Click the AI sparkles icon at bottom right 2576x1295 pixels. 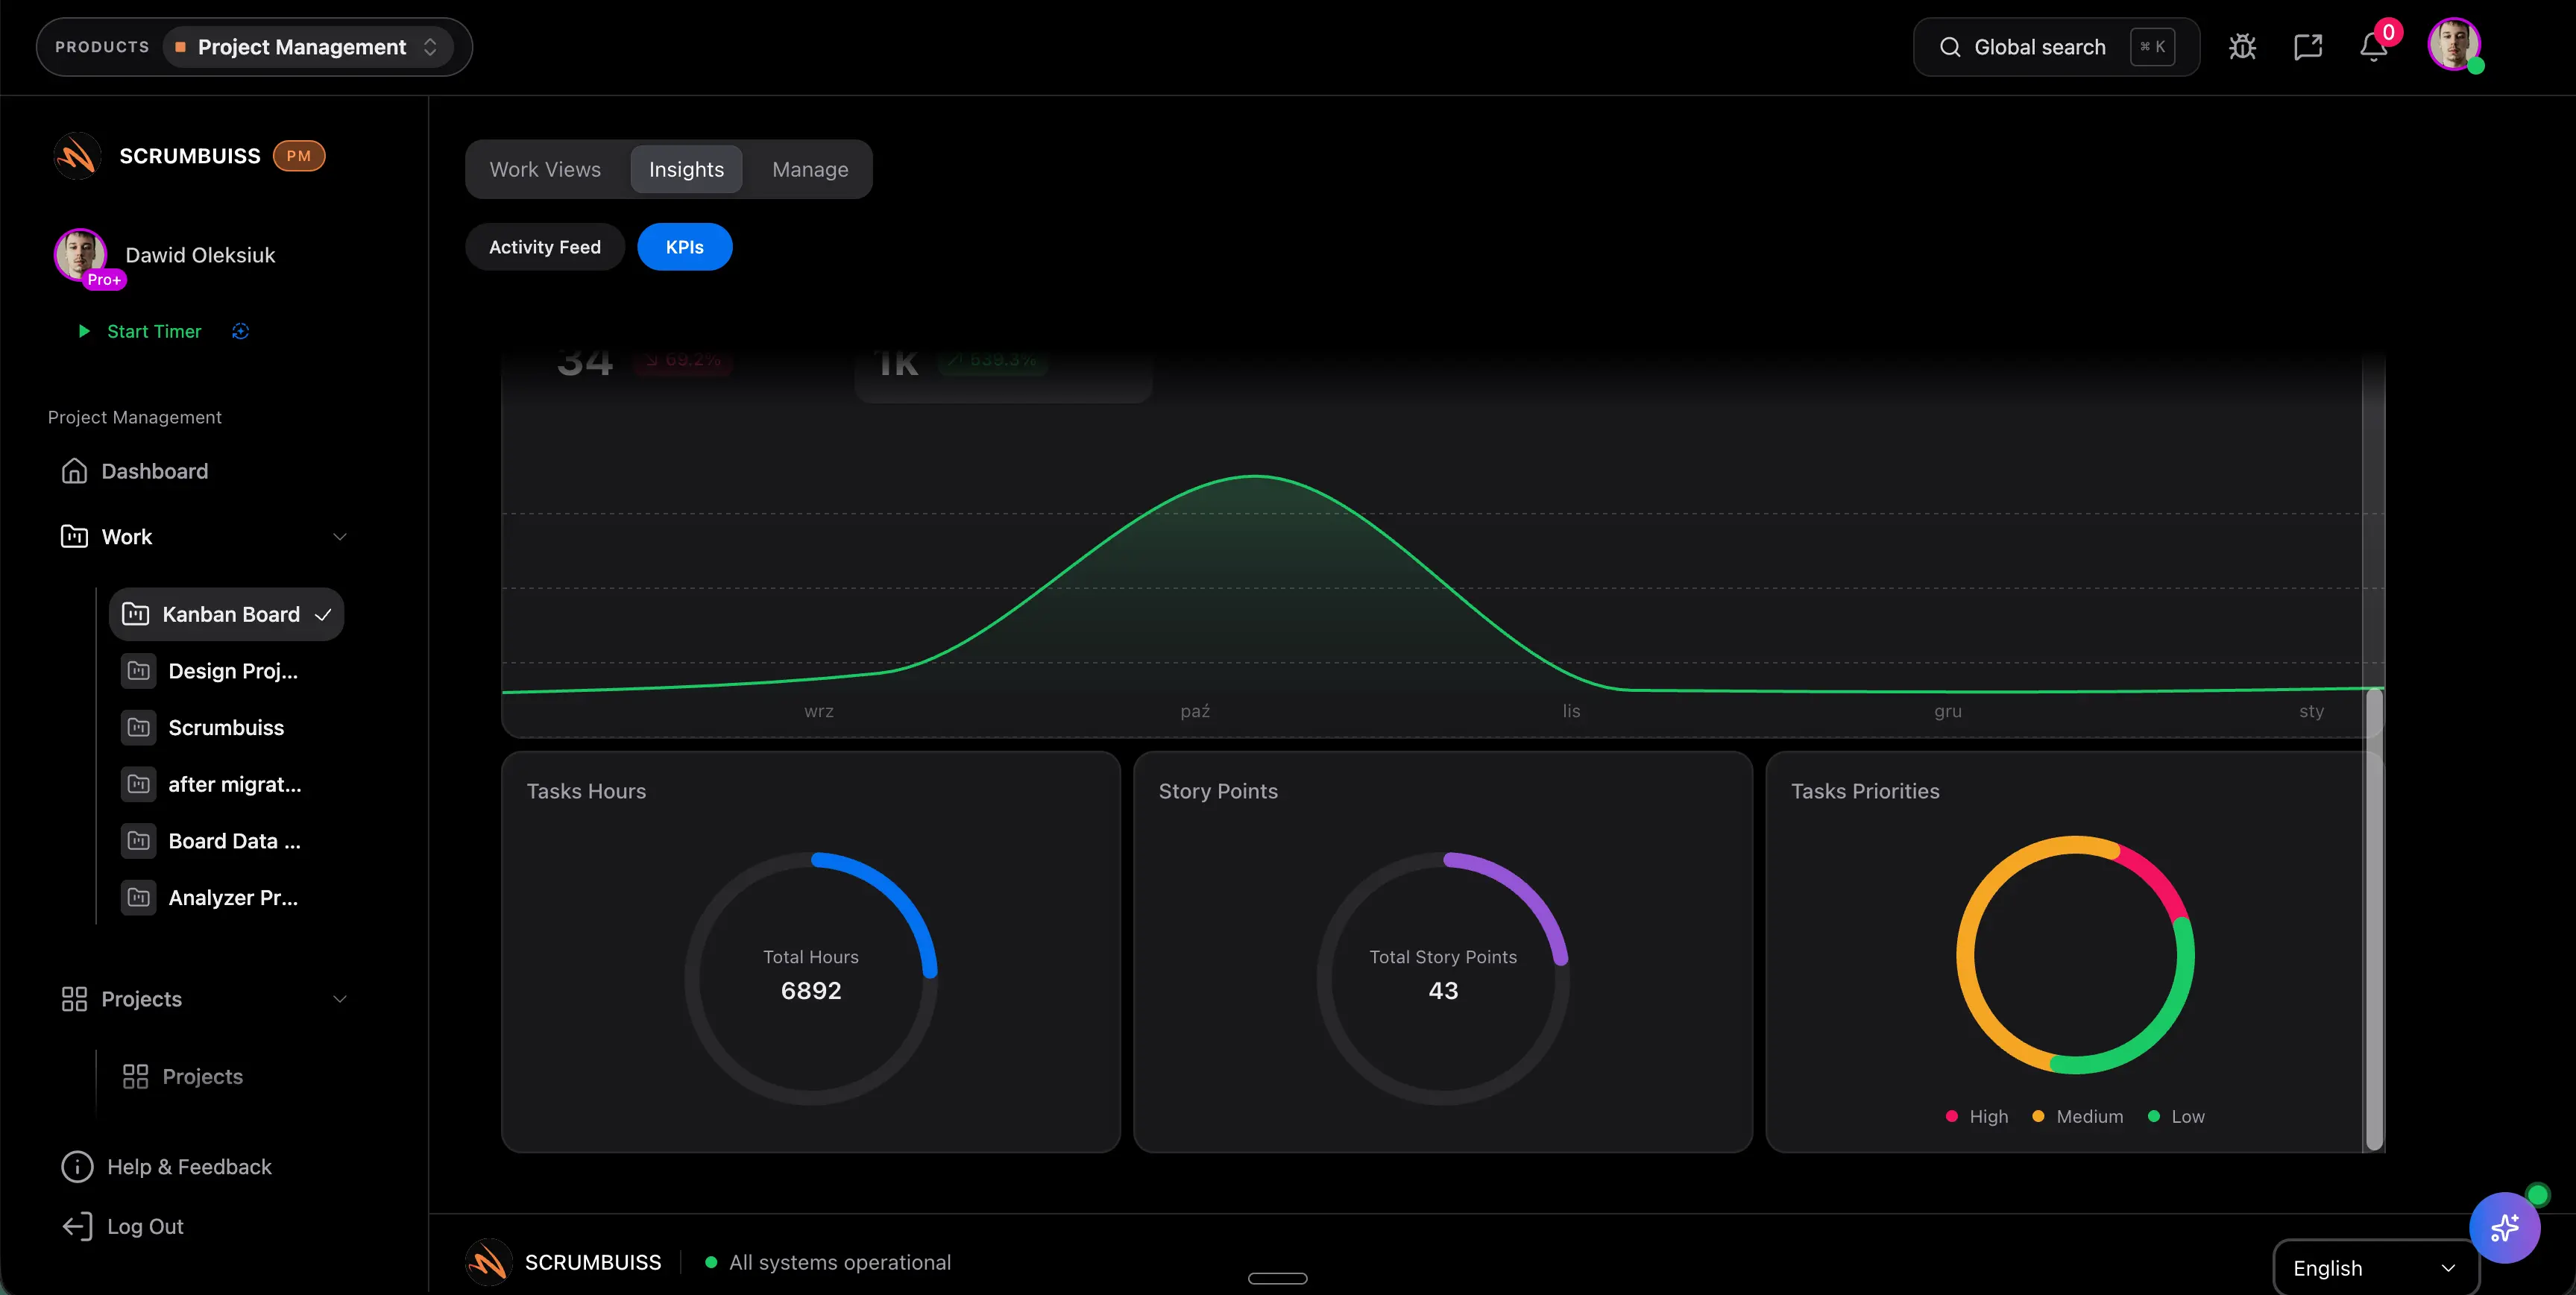2504,1228
